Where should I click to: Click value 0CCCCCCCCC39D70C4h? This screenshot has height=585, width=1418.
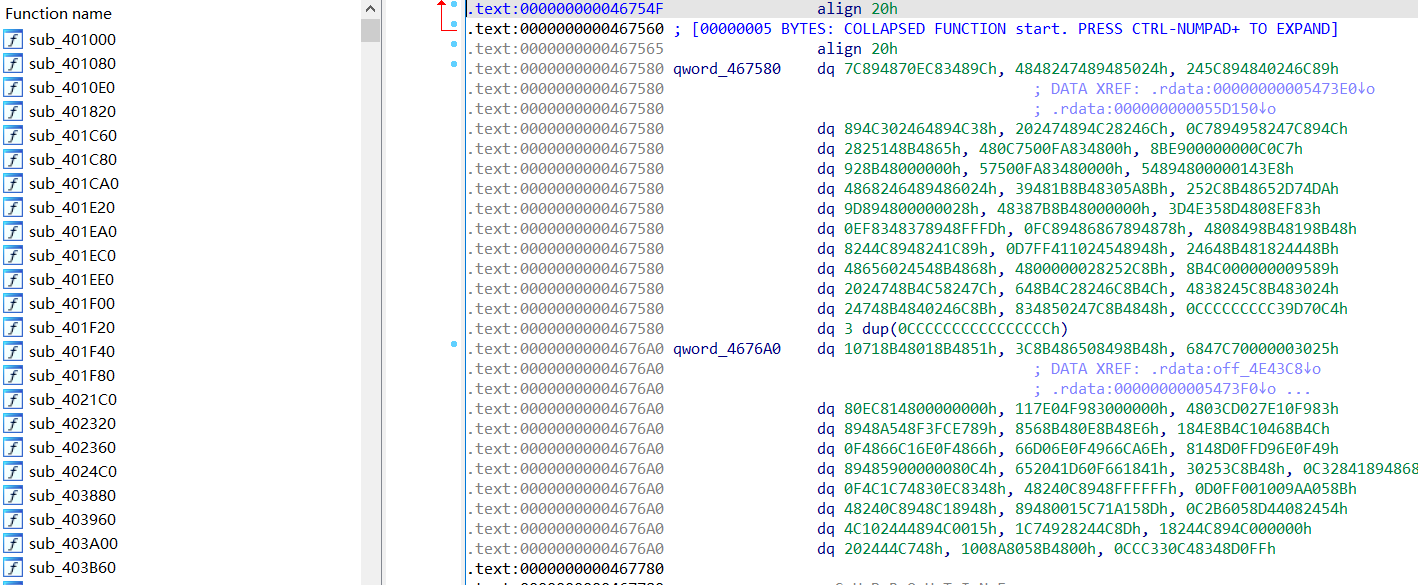pos(1266,309)
